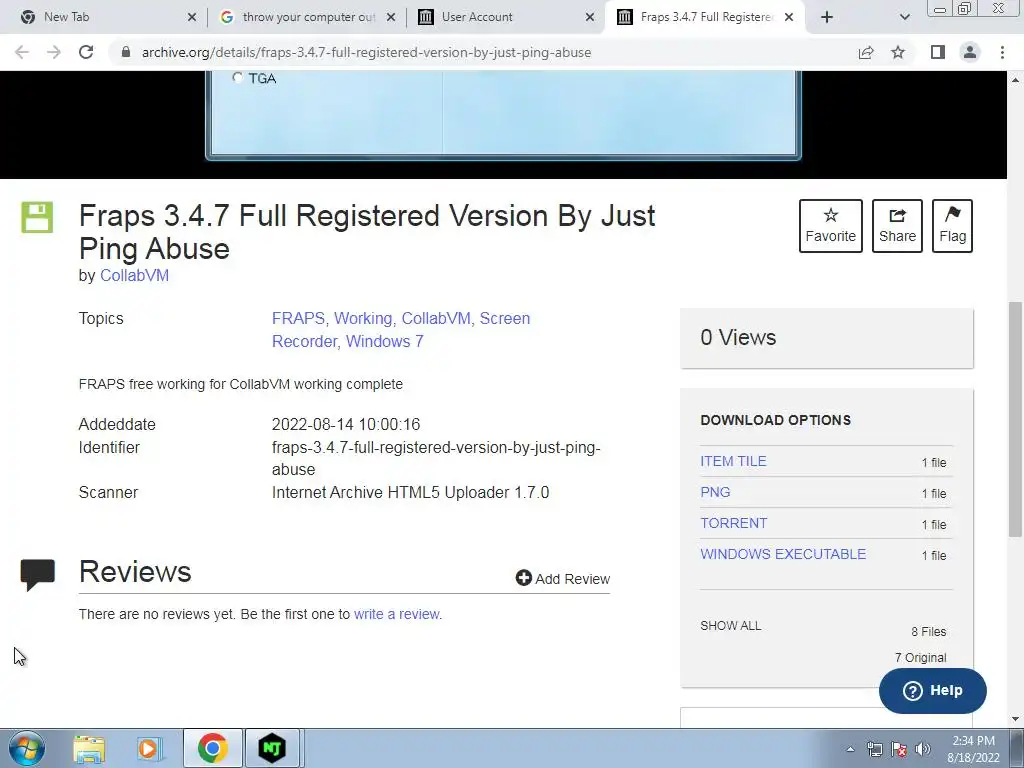Viewport: 1024px width, 768px height.
Task: Open Windows Media Player from taskbar
Action: coord(150,748)
